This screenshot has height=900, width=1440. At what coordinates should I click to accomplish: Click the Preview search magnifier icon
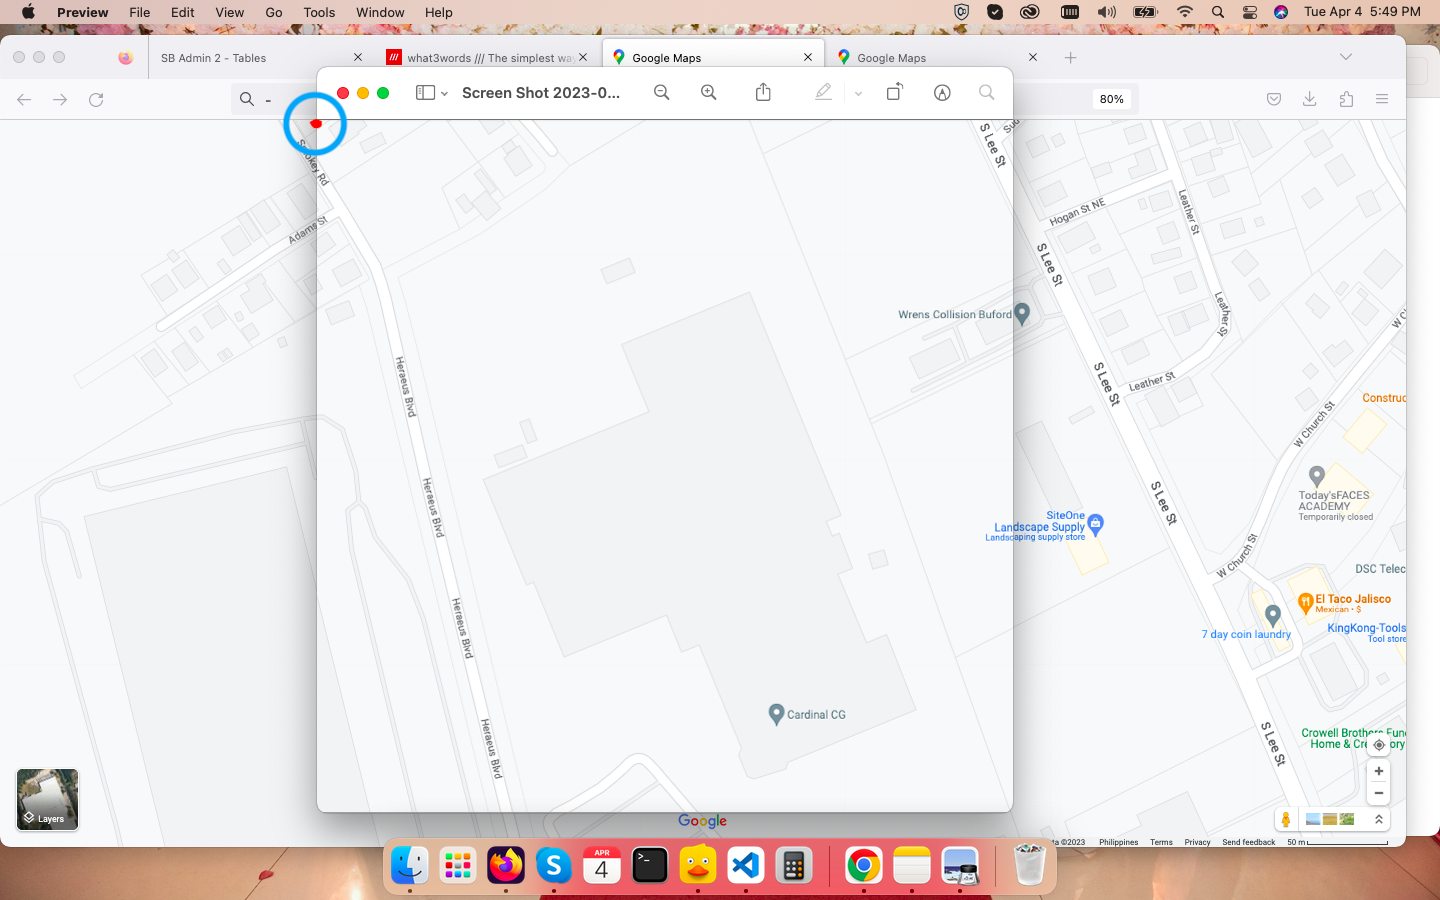[x=986, y=92]
